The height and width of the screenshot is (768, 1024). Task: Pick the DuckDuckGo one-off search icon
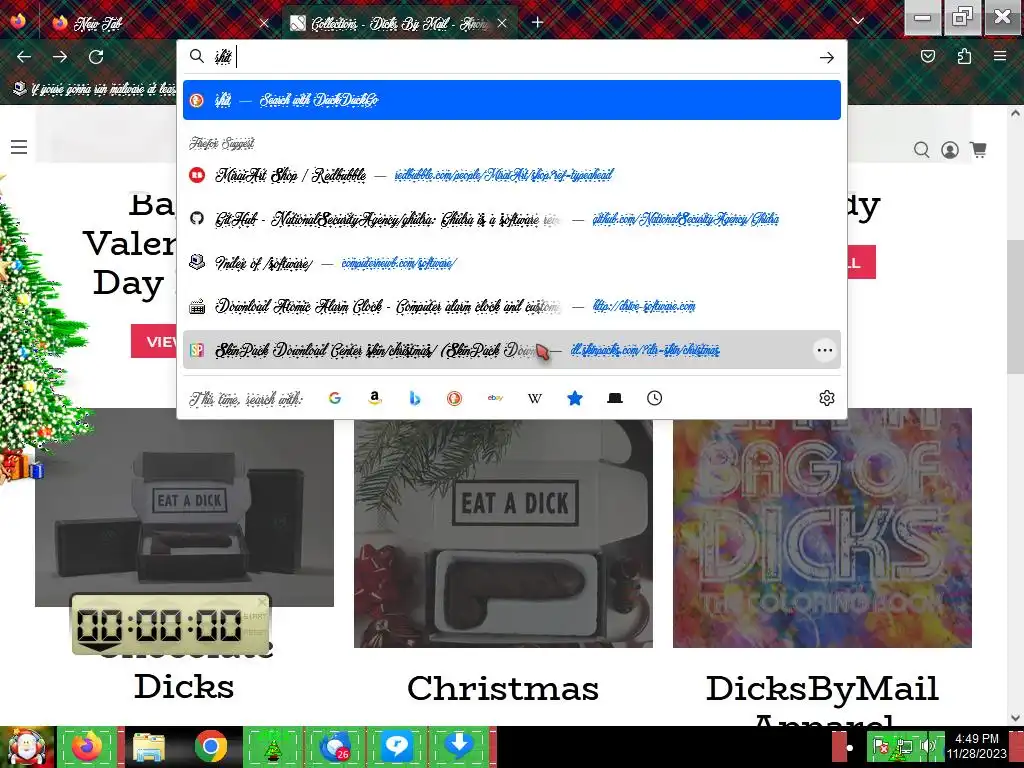pyautogui.click(x=455, y=398)
